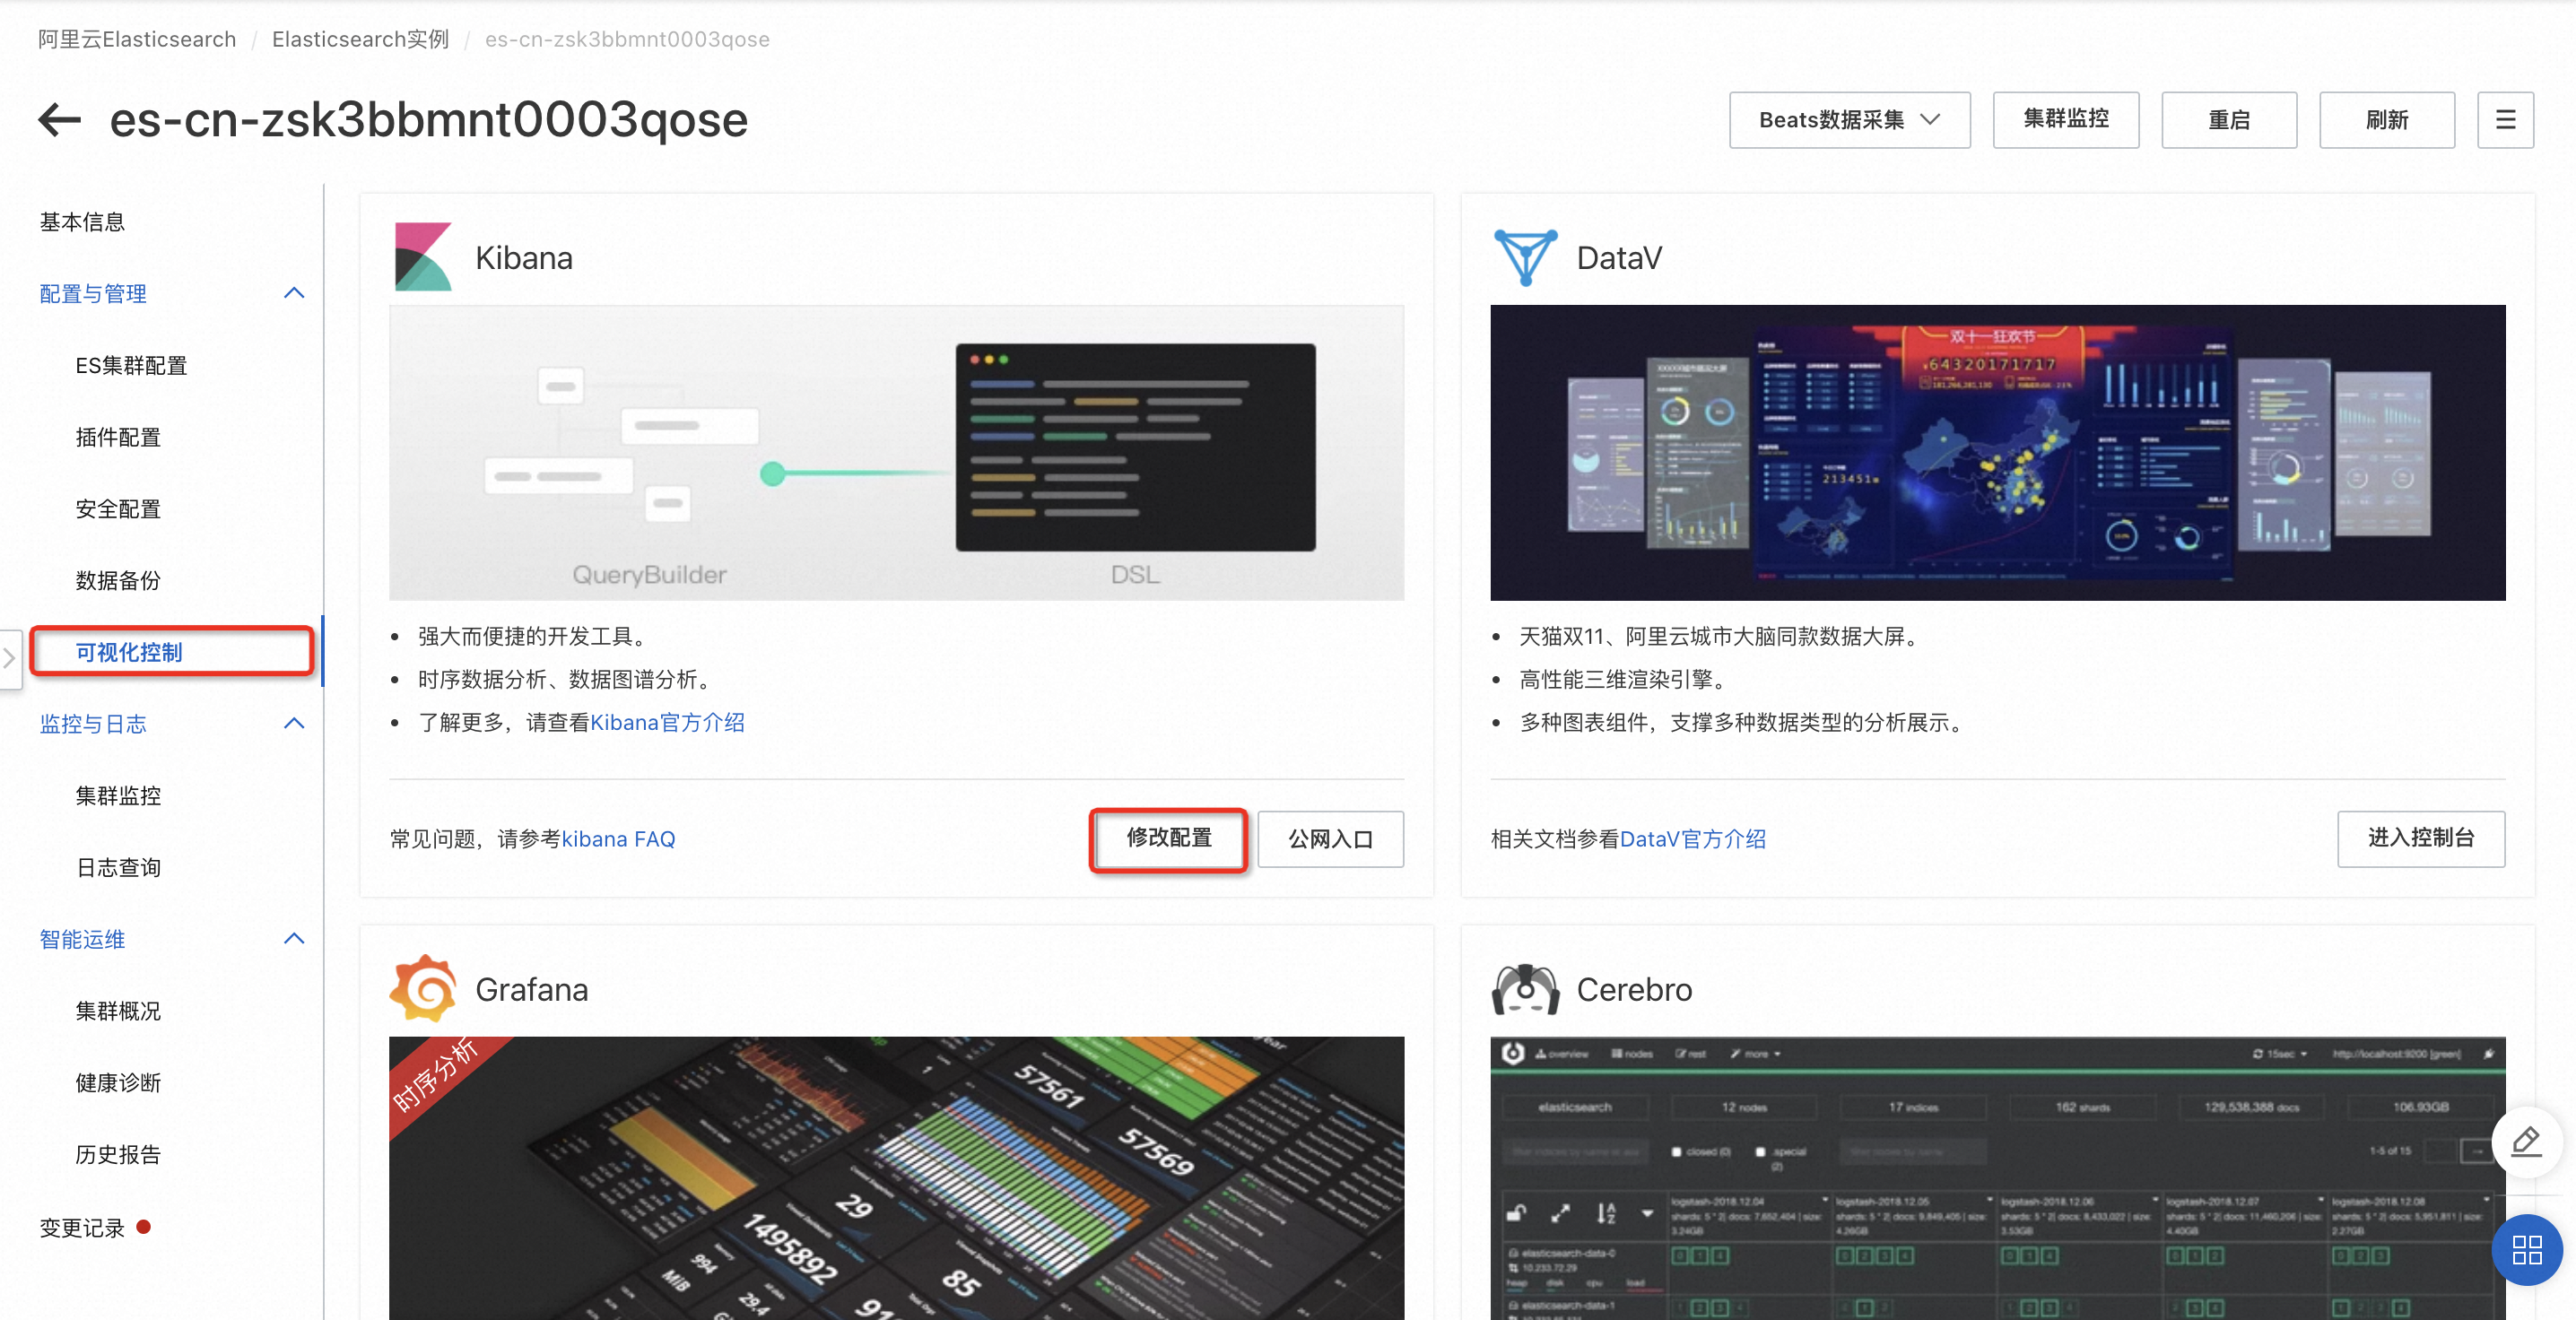The height and width of the screenshot is (1320, 2576).
Task: Click Grafana dashboard preview image
Action: (896, 1177)
